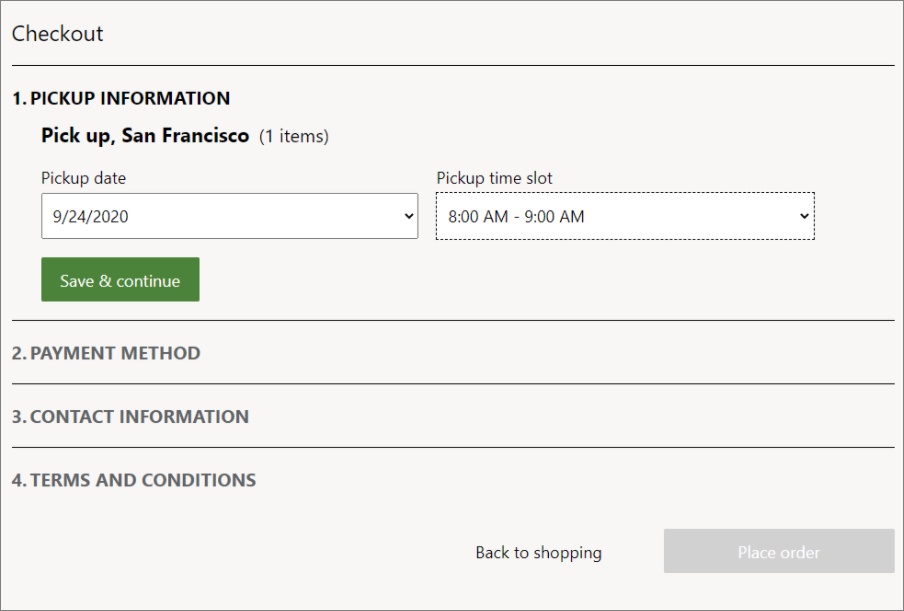Expand the Terms and Conditions section
Screen dimensions: 904x611
pyautogui.click(x=134, y=480)
